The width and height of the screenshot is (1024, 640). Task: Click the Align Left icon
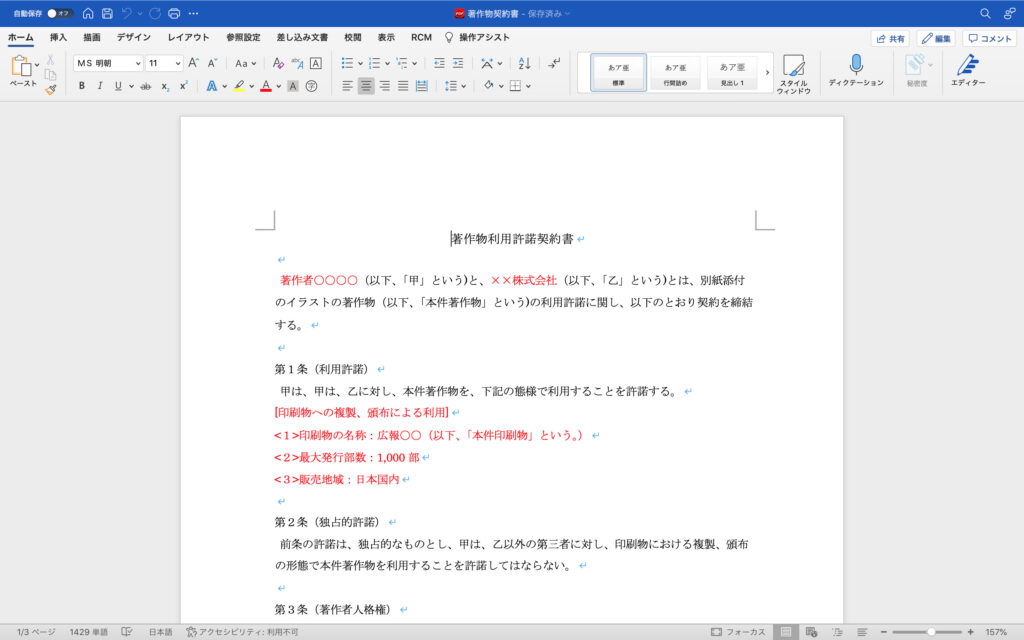347,86
